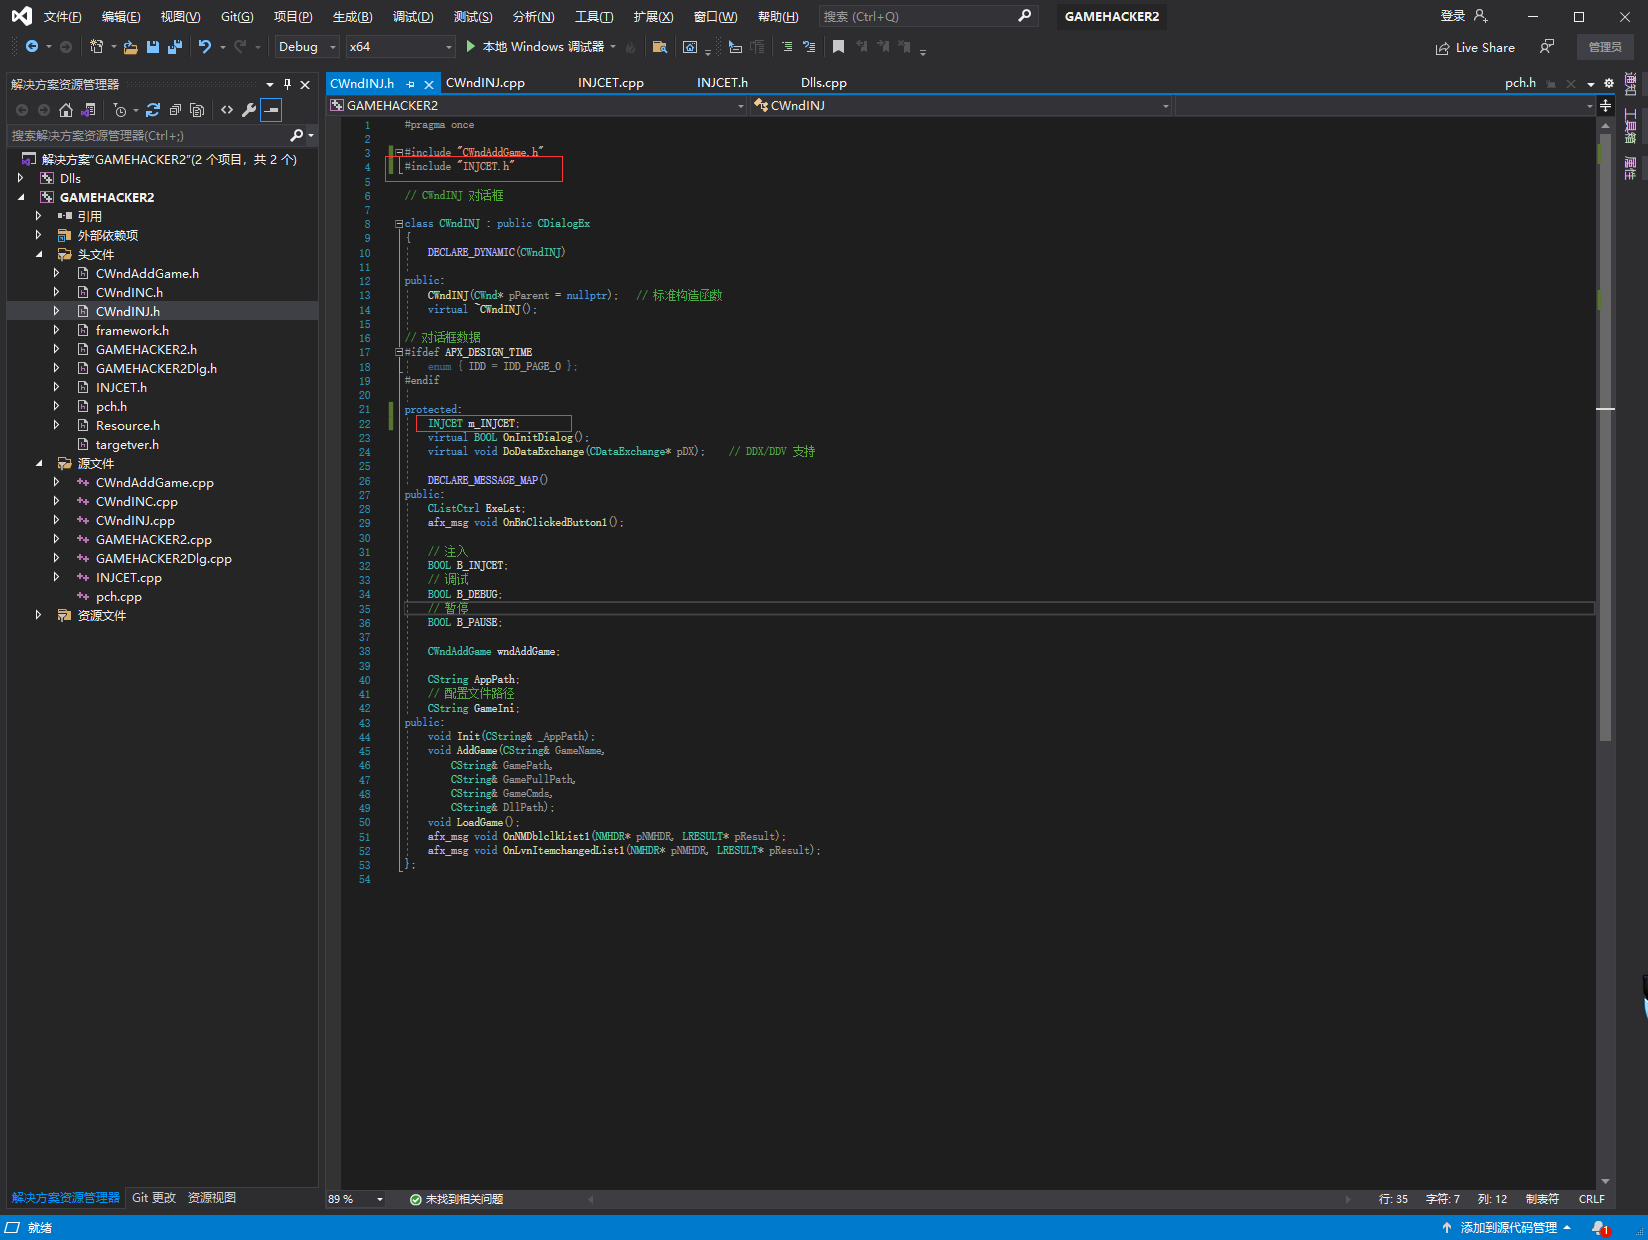Open the 调试(D) menu
This screenshot has width=1648, height=1240.
pyautogui.click(x=413, y=16)
